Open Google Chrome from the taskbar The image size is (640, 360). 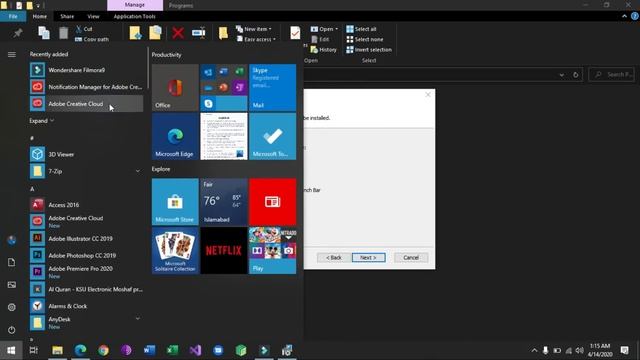coord(103,350)
